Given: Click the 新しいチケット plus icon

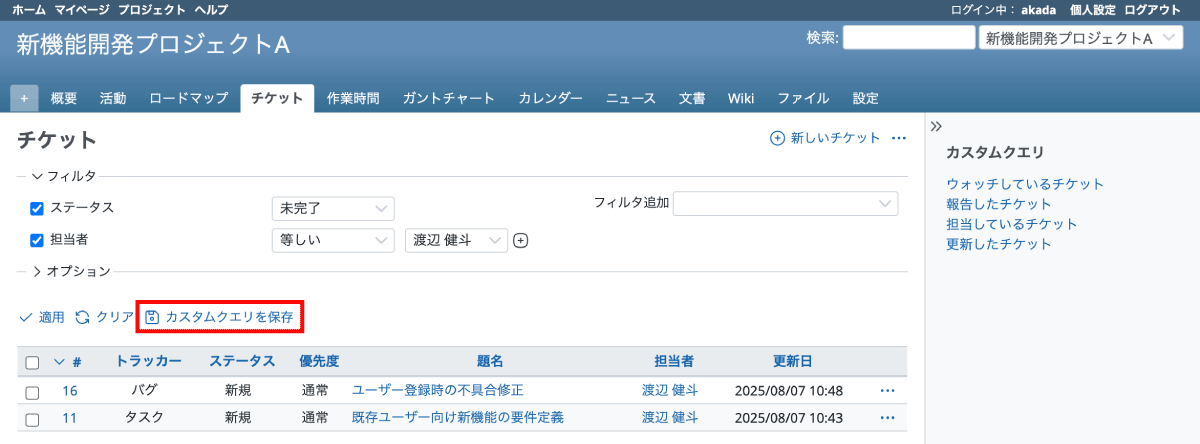Looking at the screenshot, I should pyautogui.click(x=777, y=138).
